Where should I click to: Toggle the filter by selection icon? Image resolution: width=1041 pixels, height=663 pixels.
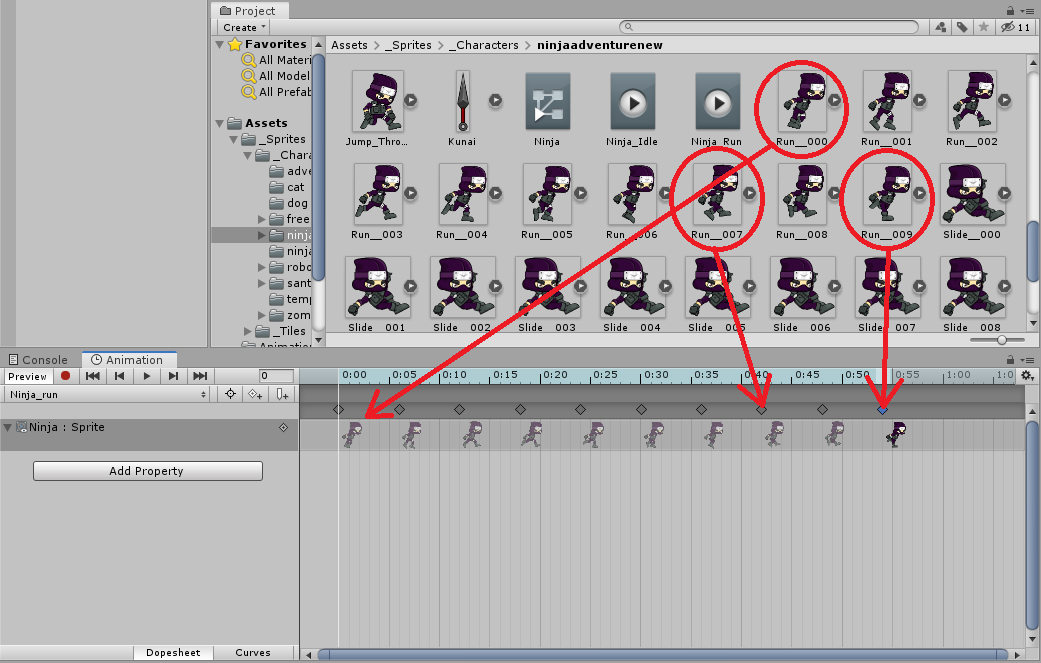pyautogui.click(x=230, y=394)
